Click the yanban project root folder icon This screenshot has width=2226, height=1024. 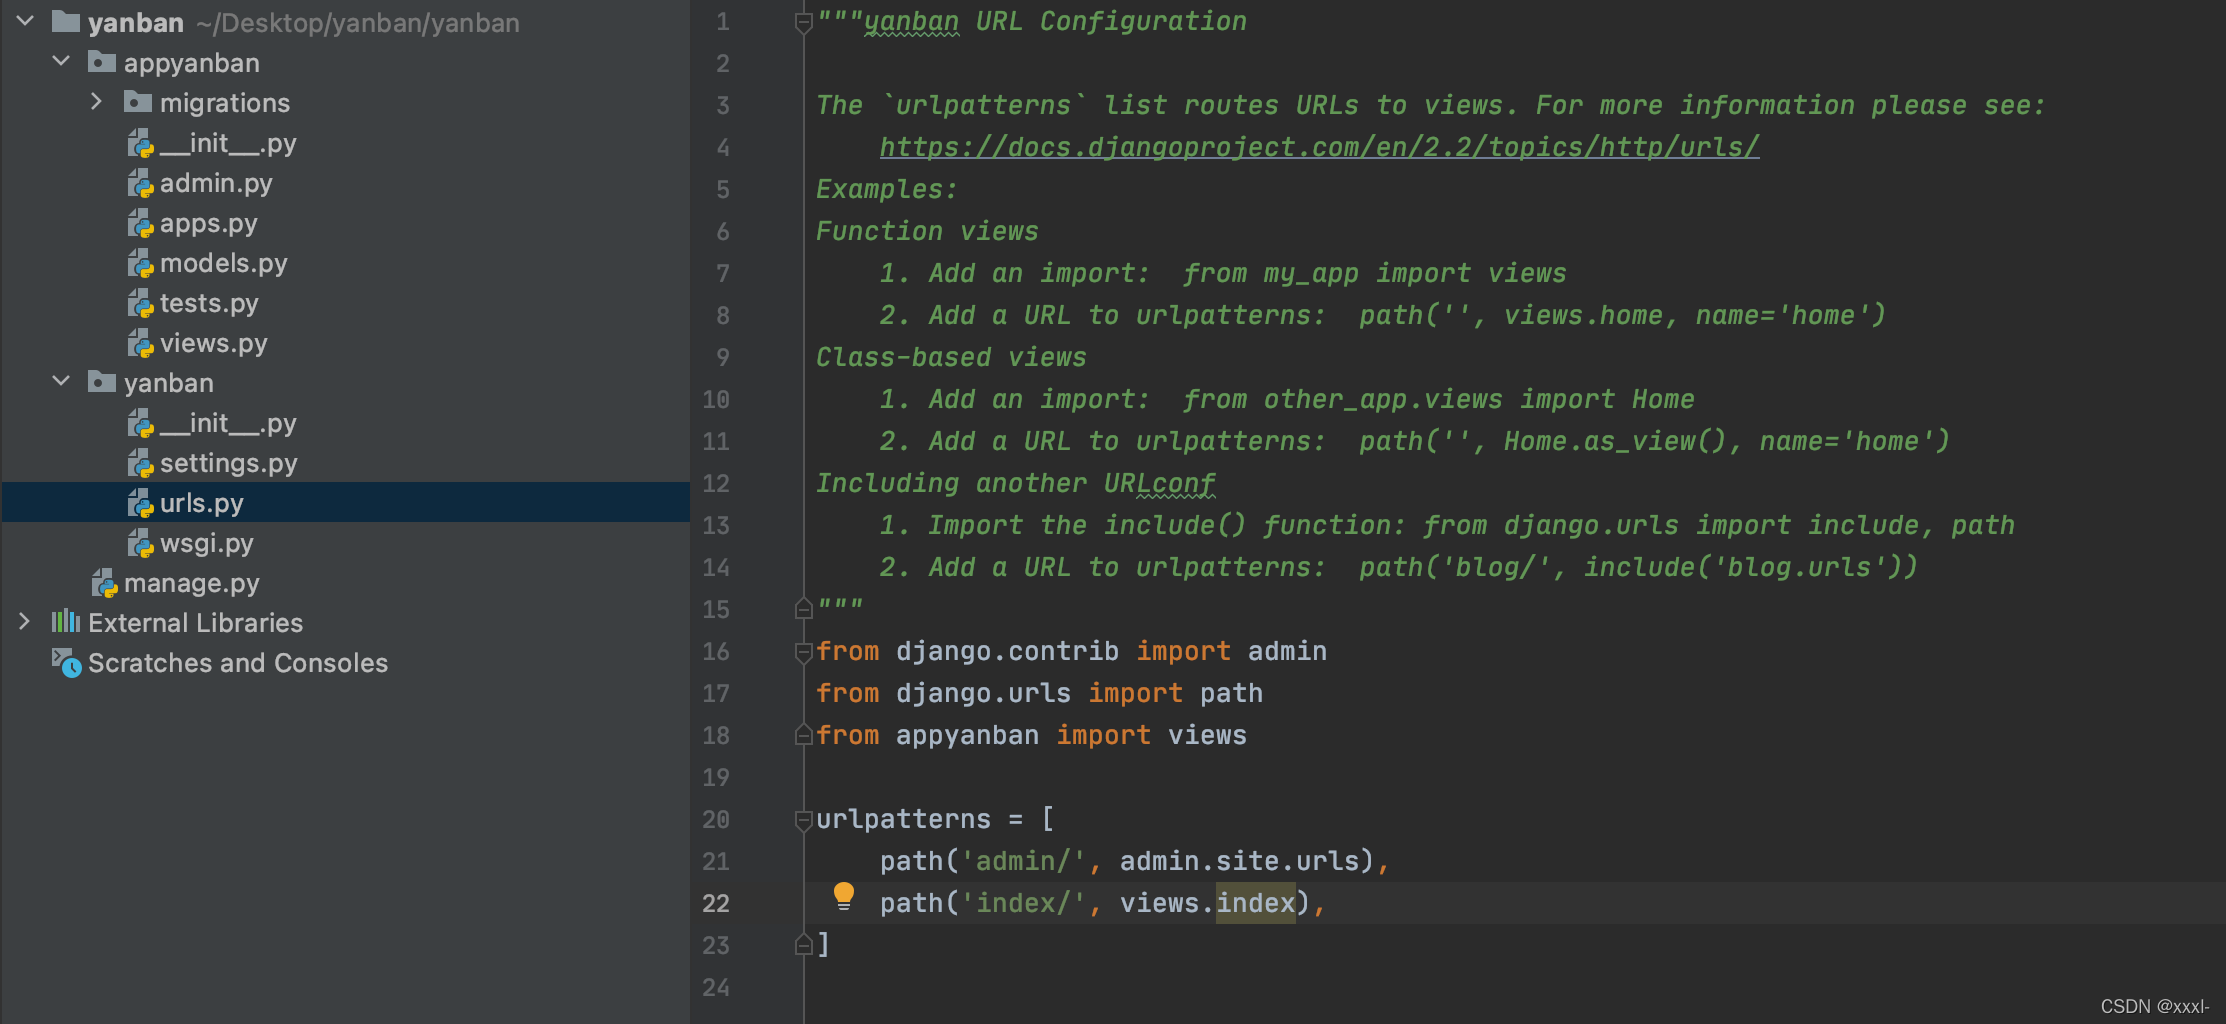66,21
